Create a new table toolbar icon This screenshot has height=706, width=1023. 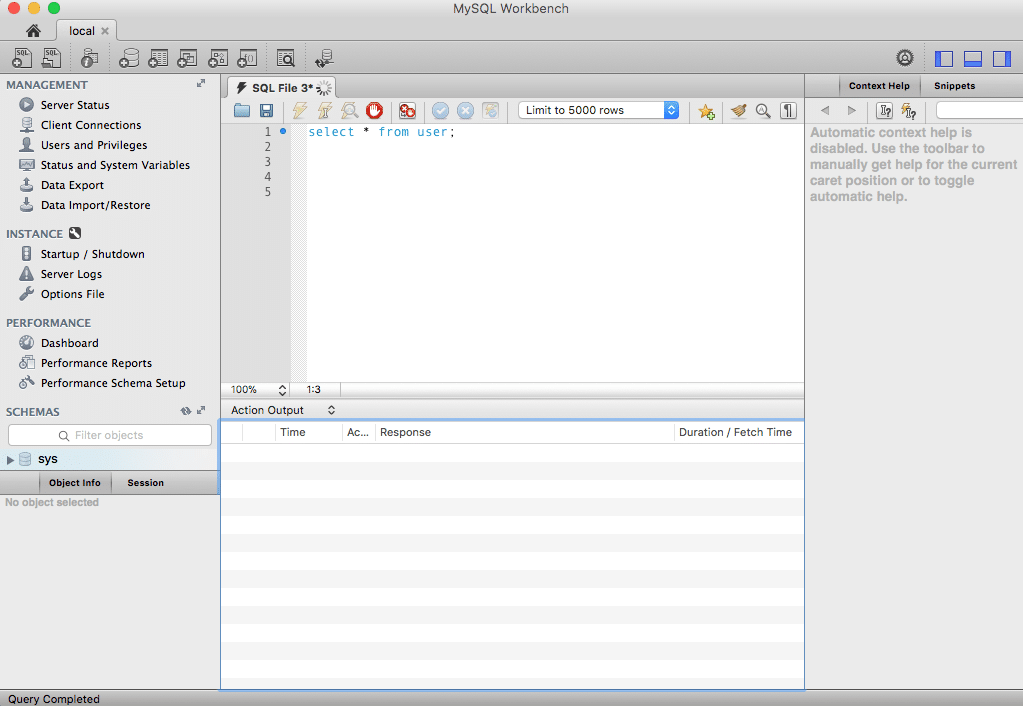[x=158, y=58]
